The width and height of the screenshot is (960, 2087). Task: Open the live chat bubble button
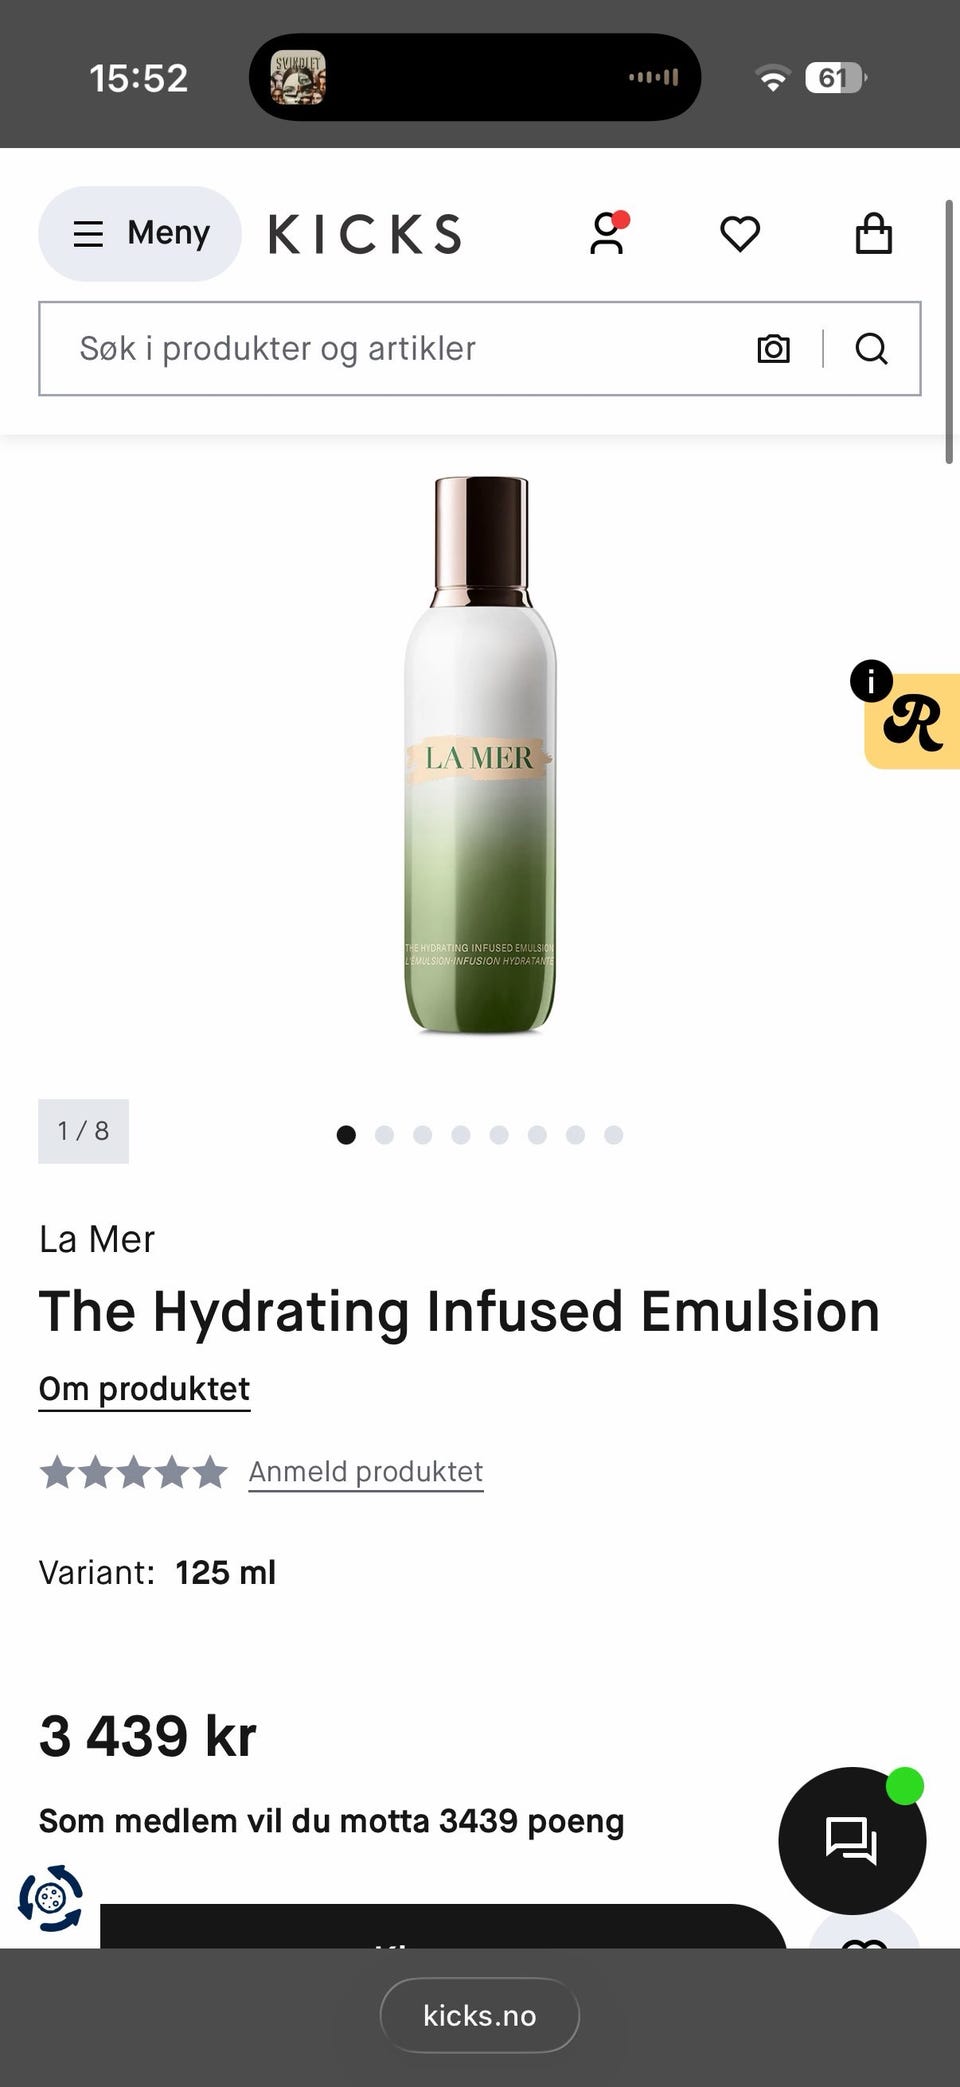pyautogui.click(x=852, y=1840)
